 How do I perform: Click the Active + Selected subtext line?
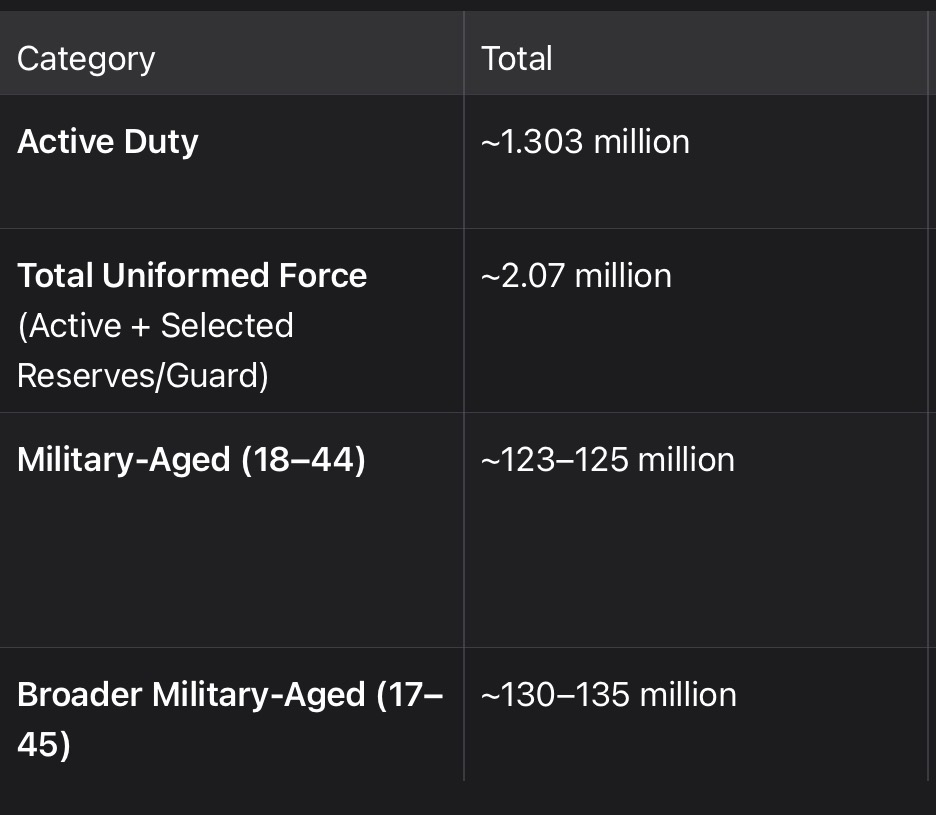coord(155,326)
